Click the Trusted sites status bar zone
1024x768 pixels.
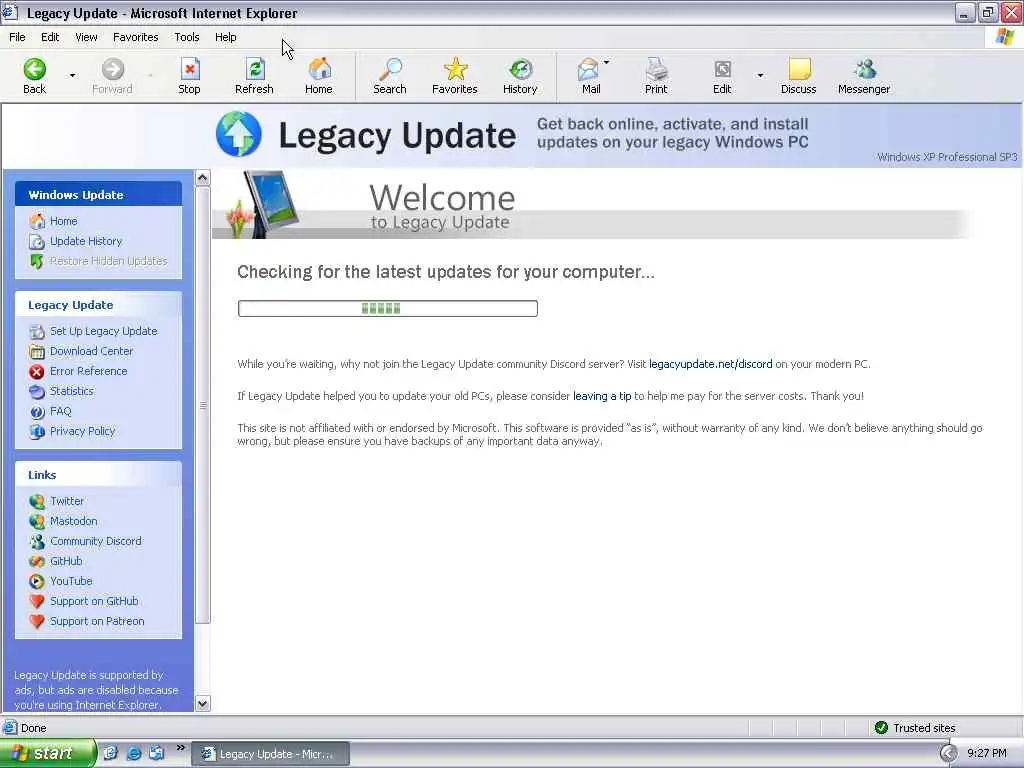pos(914,728)
